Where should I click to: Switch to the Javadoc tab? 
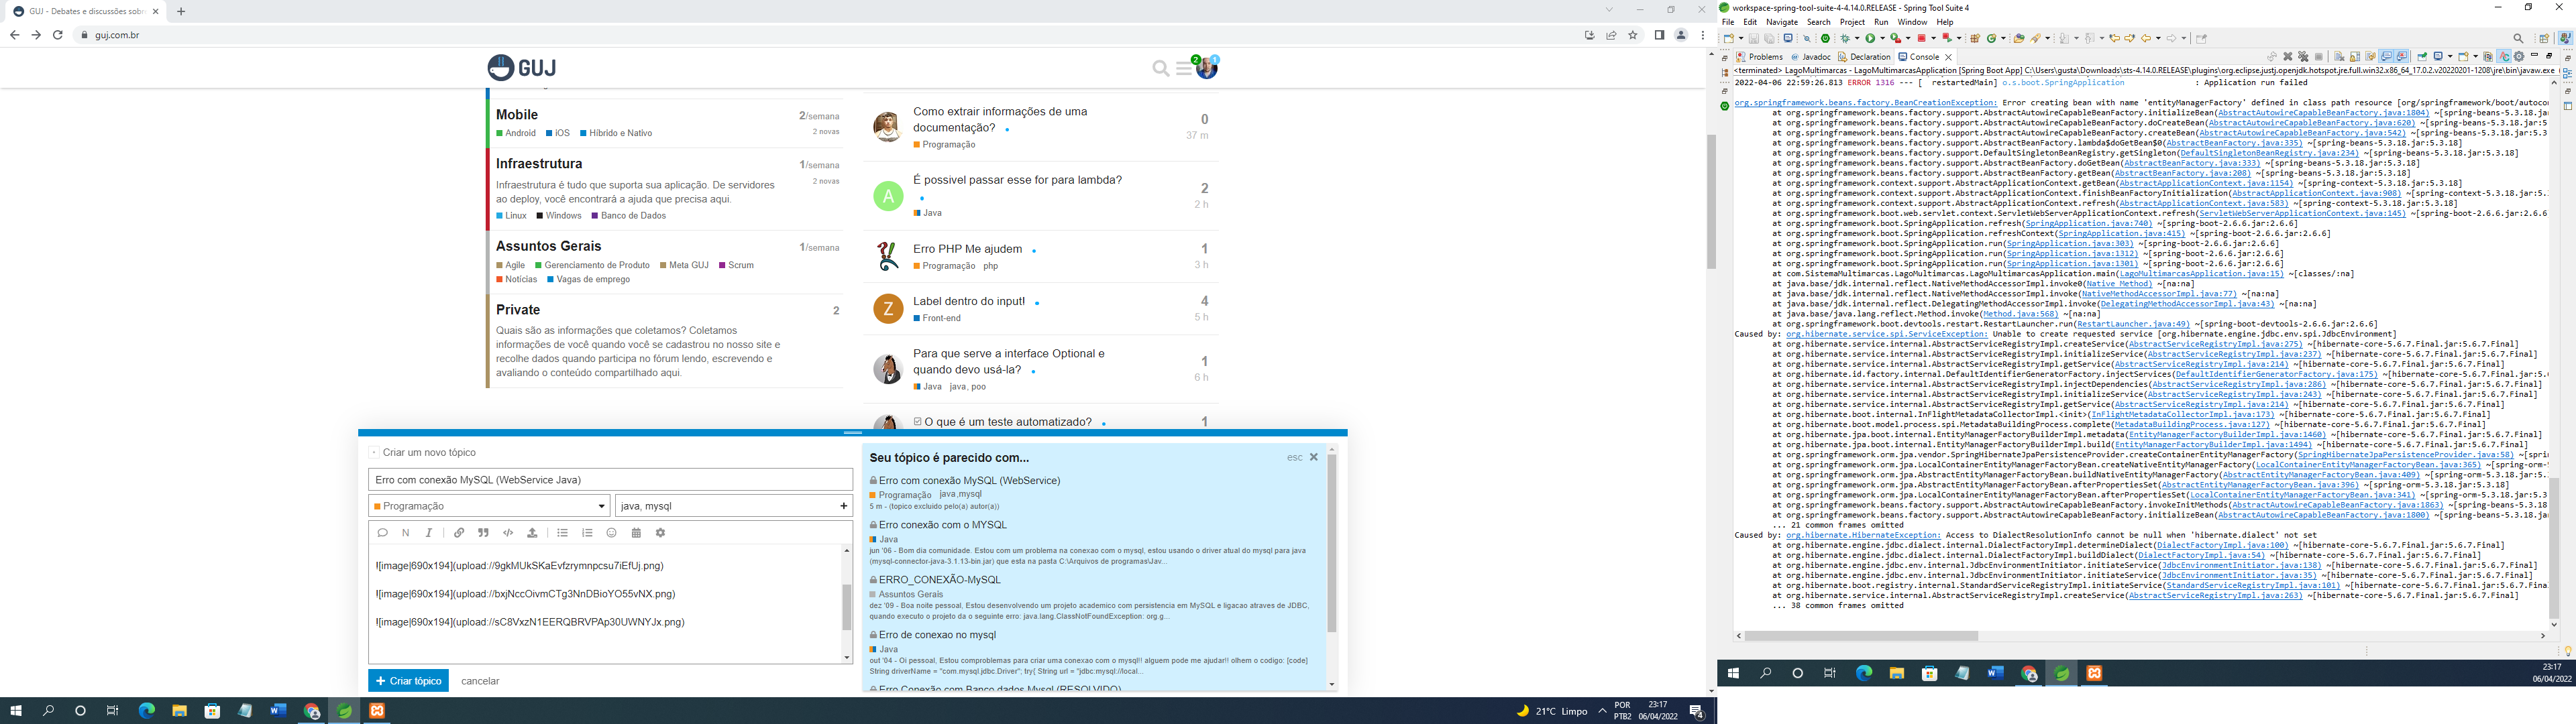(1811, 57)
